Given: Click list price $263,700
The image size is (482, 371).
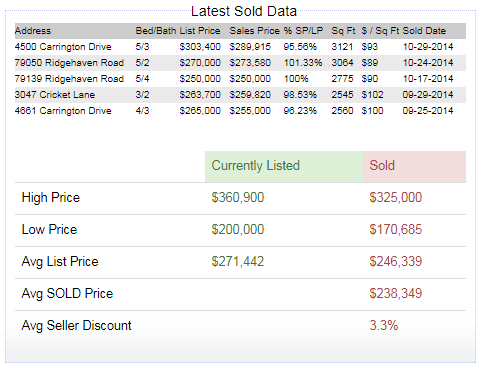Looking at the screenshot, I should (x=200, y=95).
